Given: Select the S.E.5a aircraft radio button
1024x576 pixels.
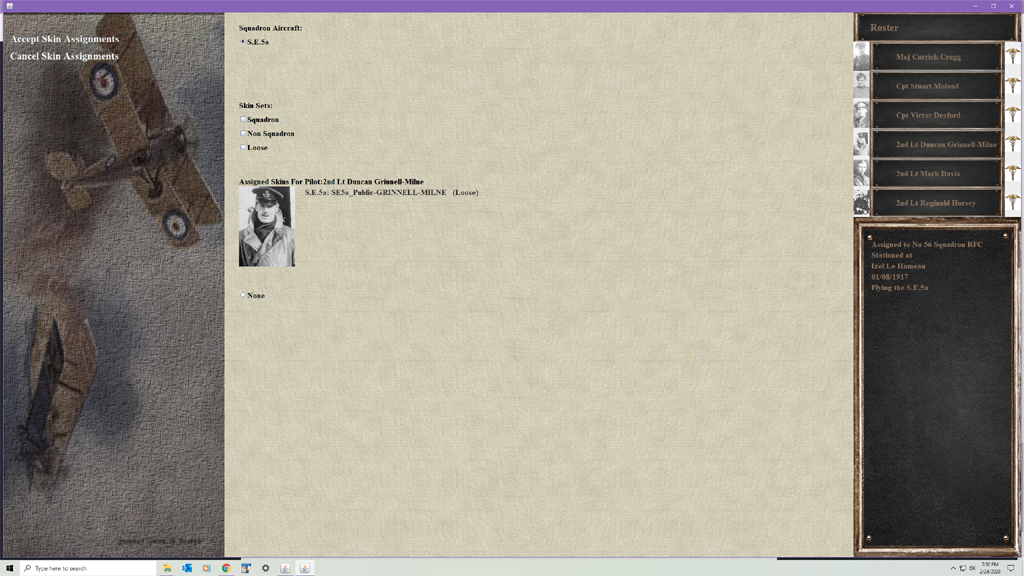Looking at the screenshot, I should pos(243,42).
